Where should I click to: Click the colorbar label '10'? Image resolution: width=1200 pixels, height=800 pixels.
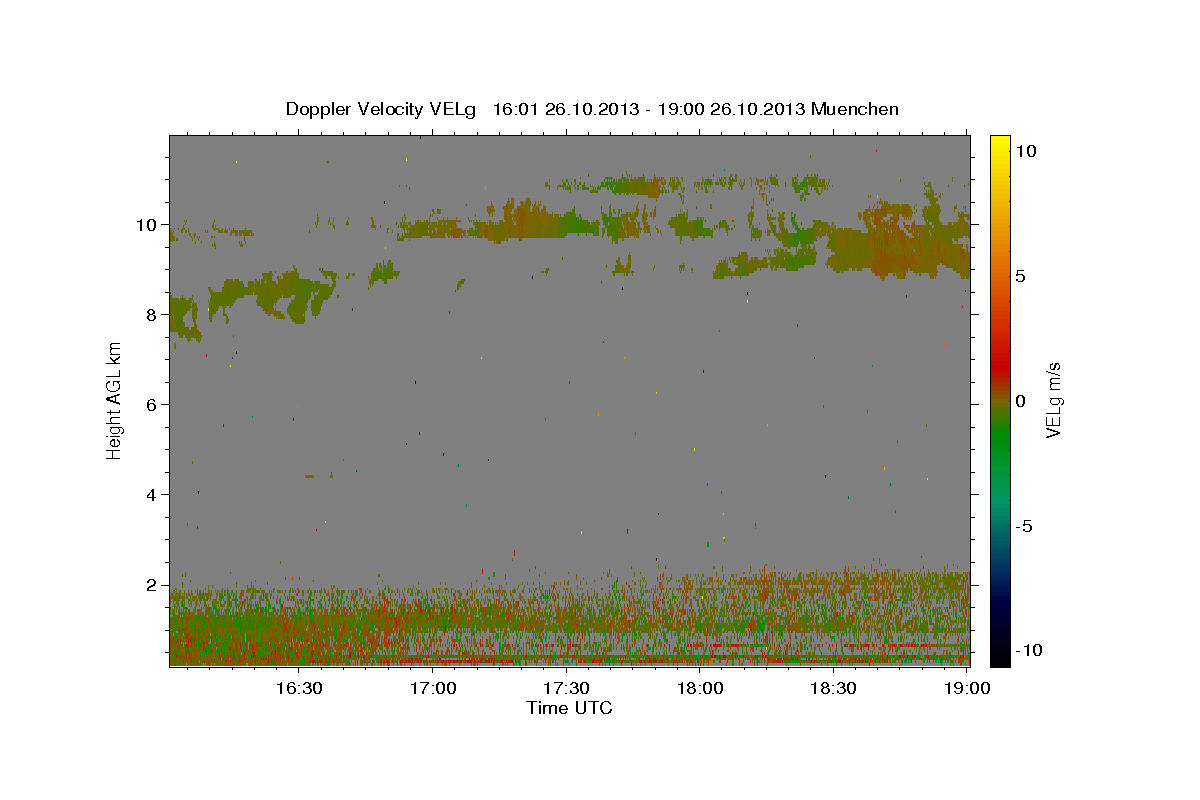(1025, 150)
